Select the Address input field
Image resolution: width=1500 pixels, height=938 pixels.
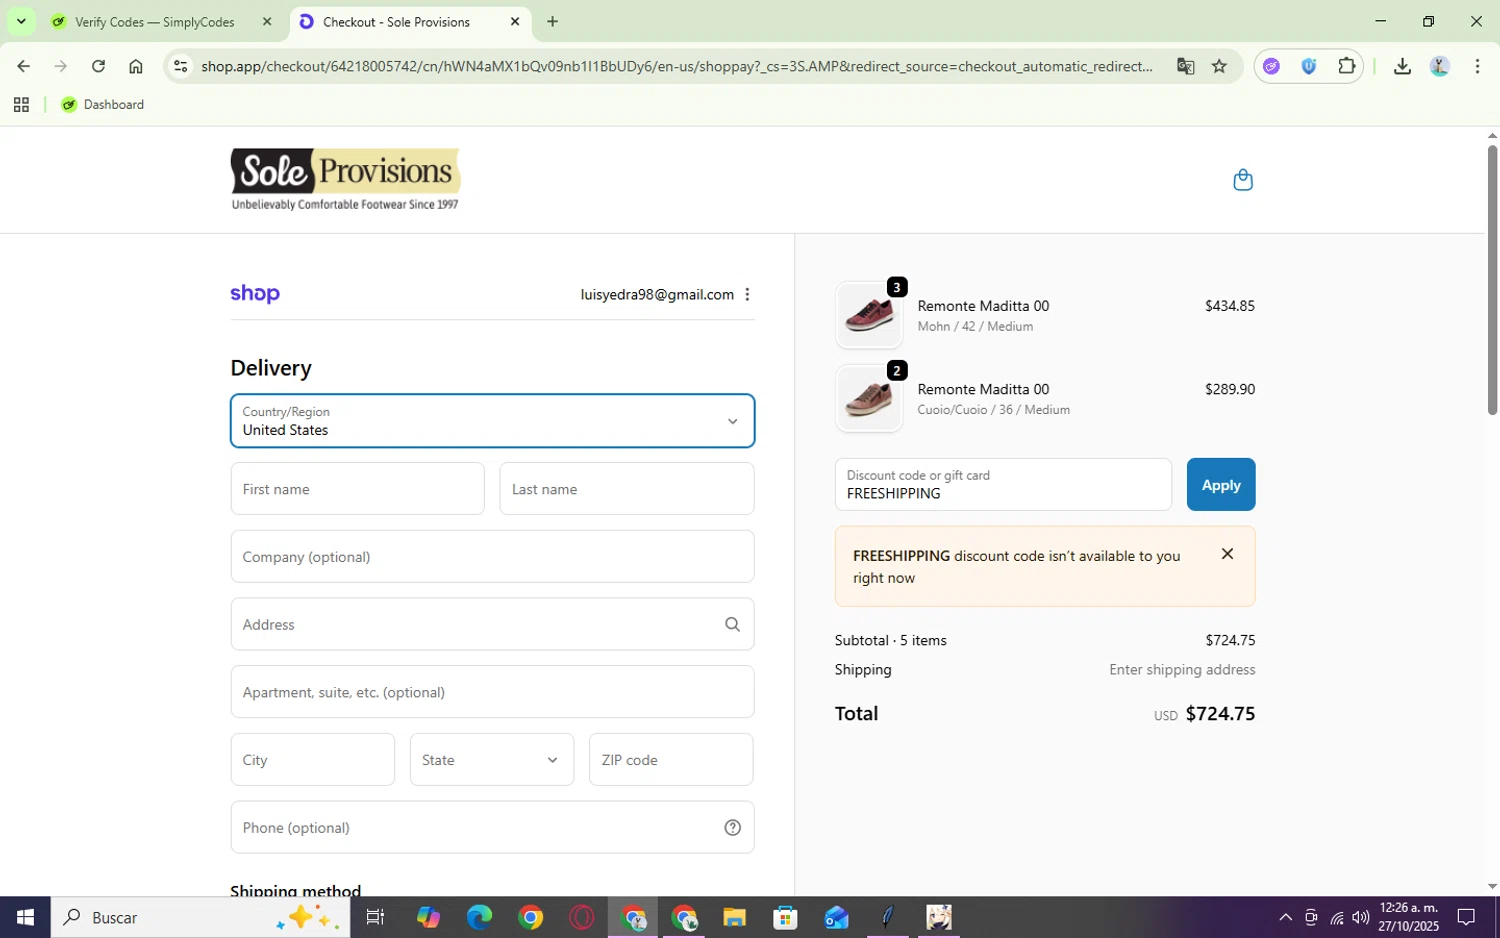(x=492, y=624)
